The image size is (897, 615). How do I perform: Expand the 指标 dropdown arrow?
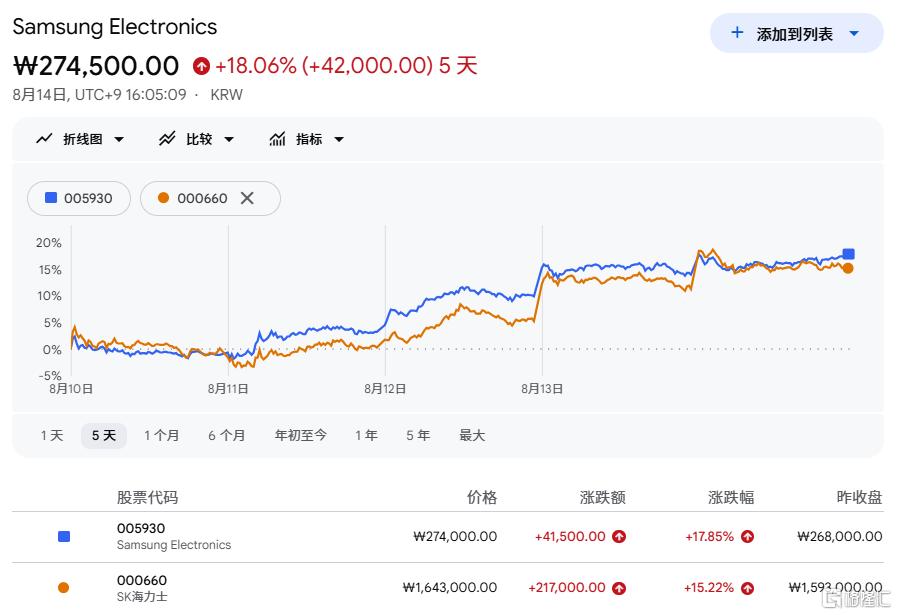[339, 139]
